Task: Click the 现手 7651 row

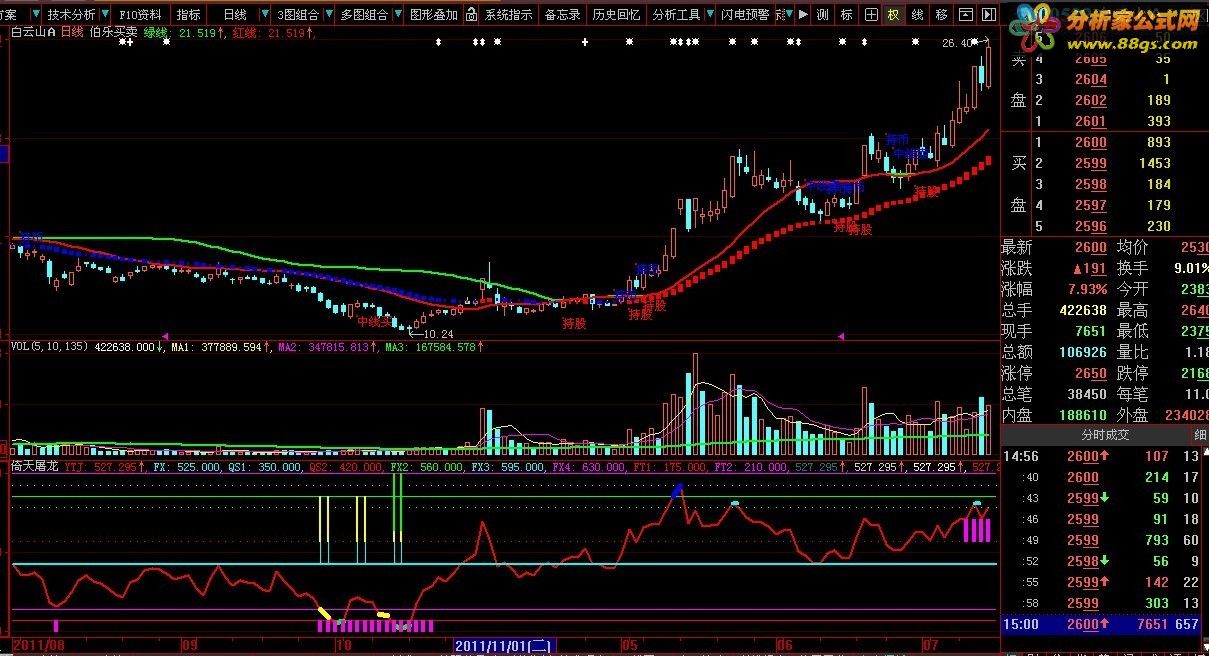Action: [x=1054, y=331]
